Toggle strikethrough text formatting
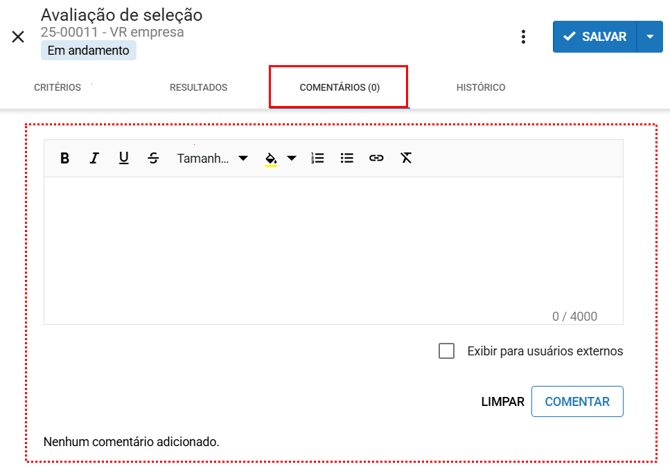 pyautogui.click(x=153, y=158)
